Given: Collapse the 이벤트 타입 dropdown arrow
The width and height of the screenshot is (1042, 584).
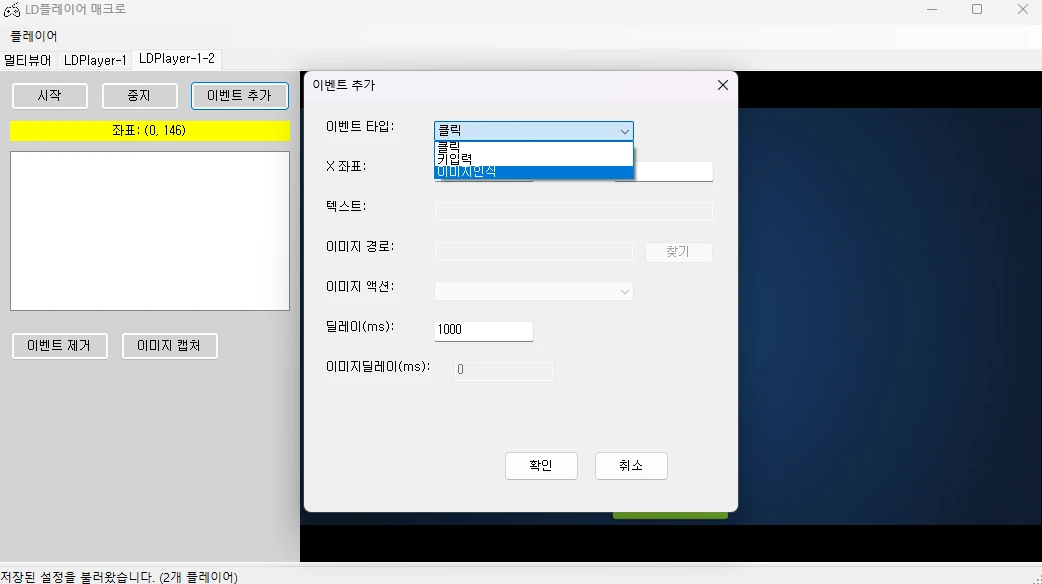Looking at the screenshot, I should pyautogui.click(x=624, y=131).
